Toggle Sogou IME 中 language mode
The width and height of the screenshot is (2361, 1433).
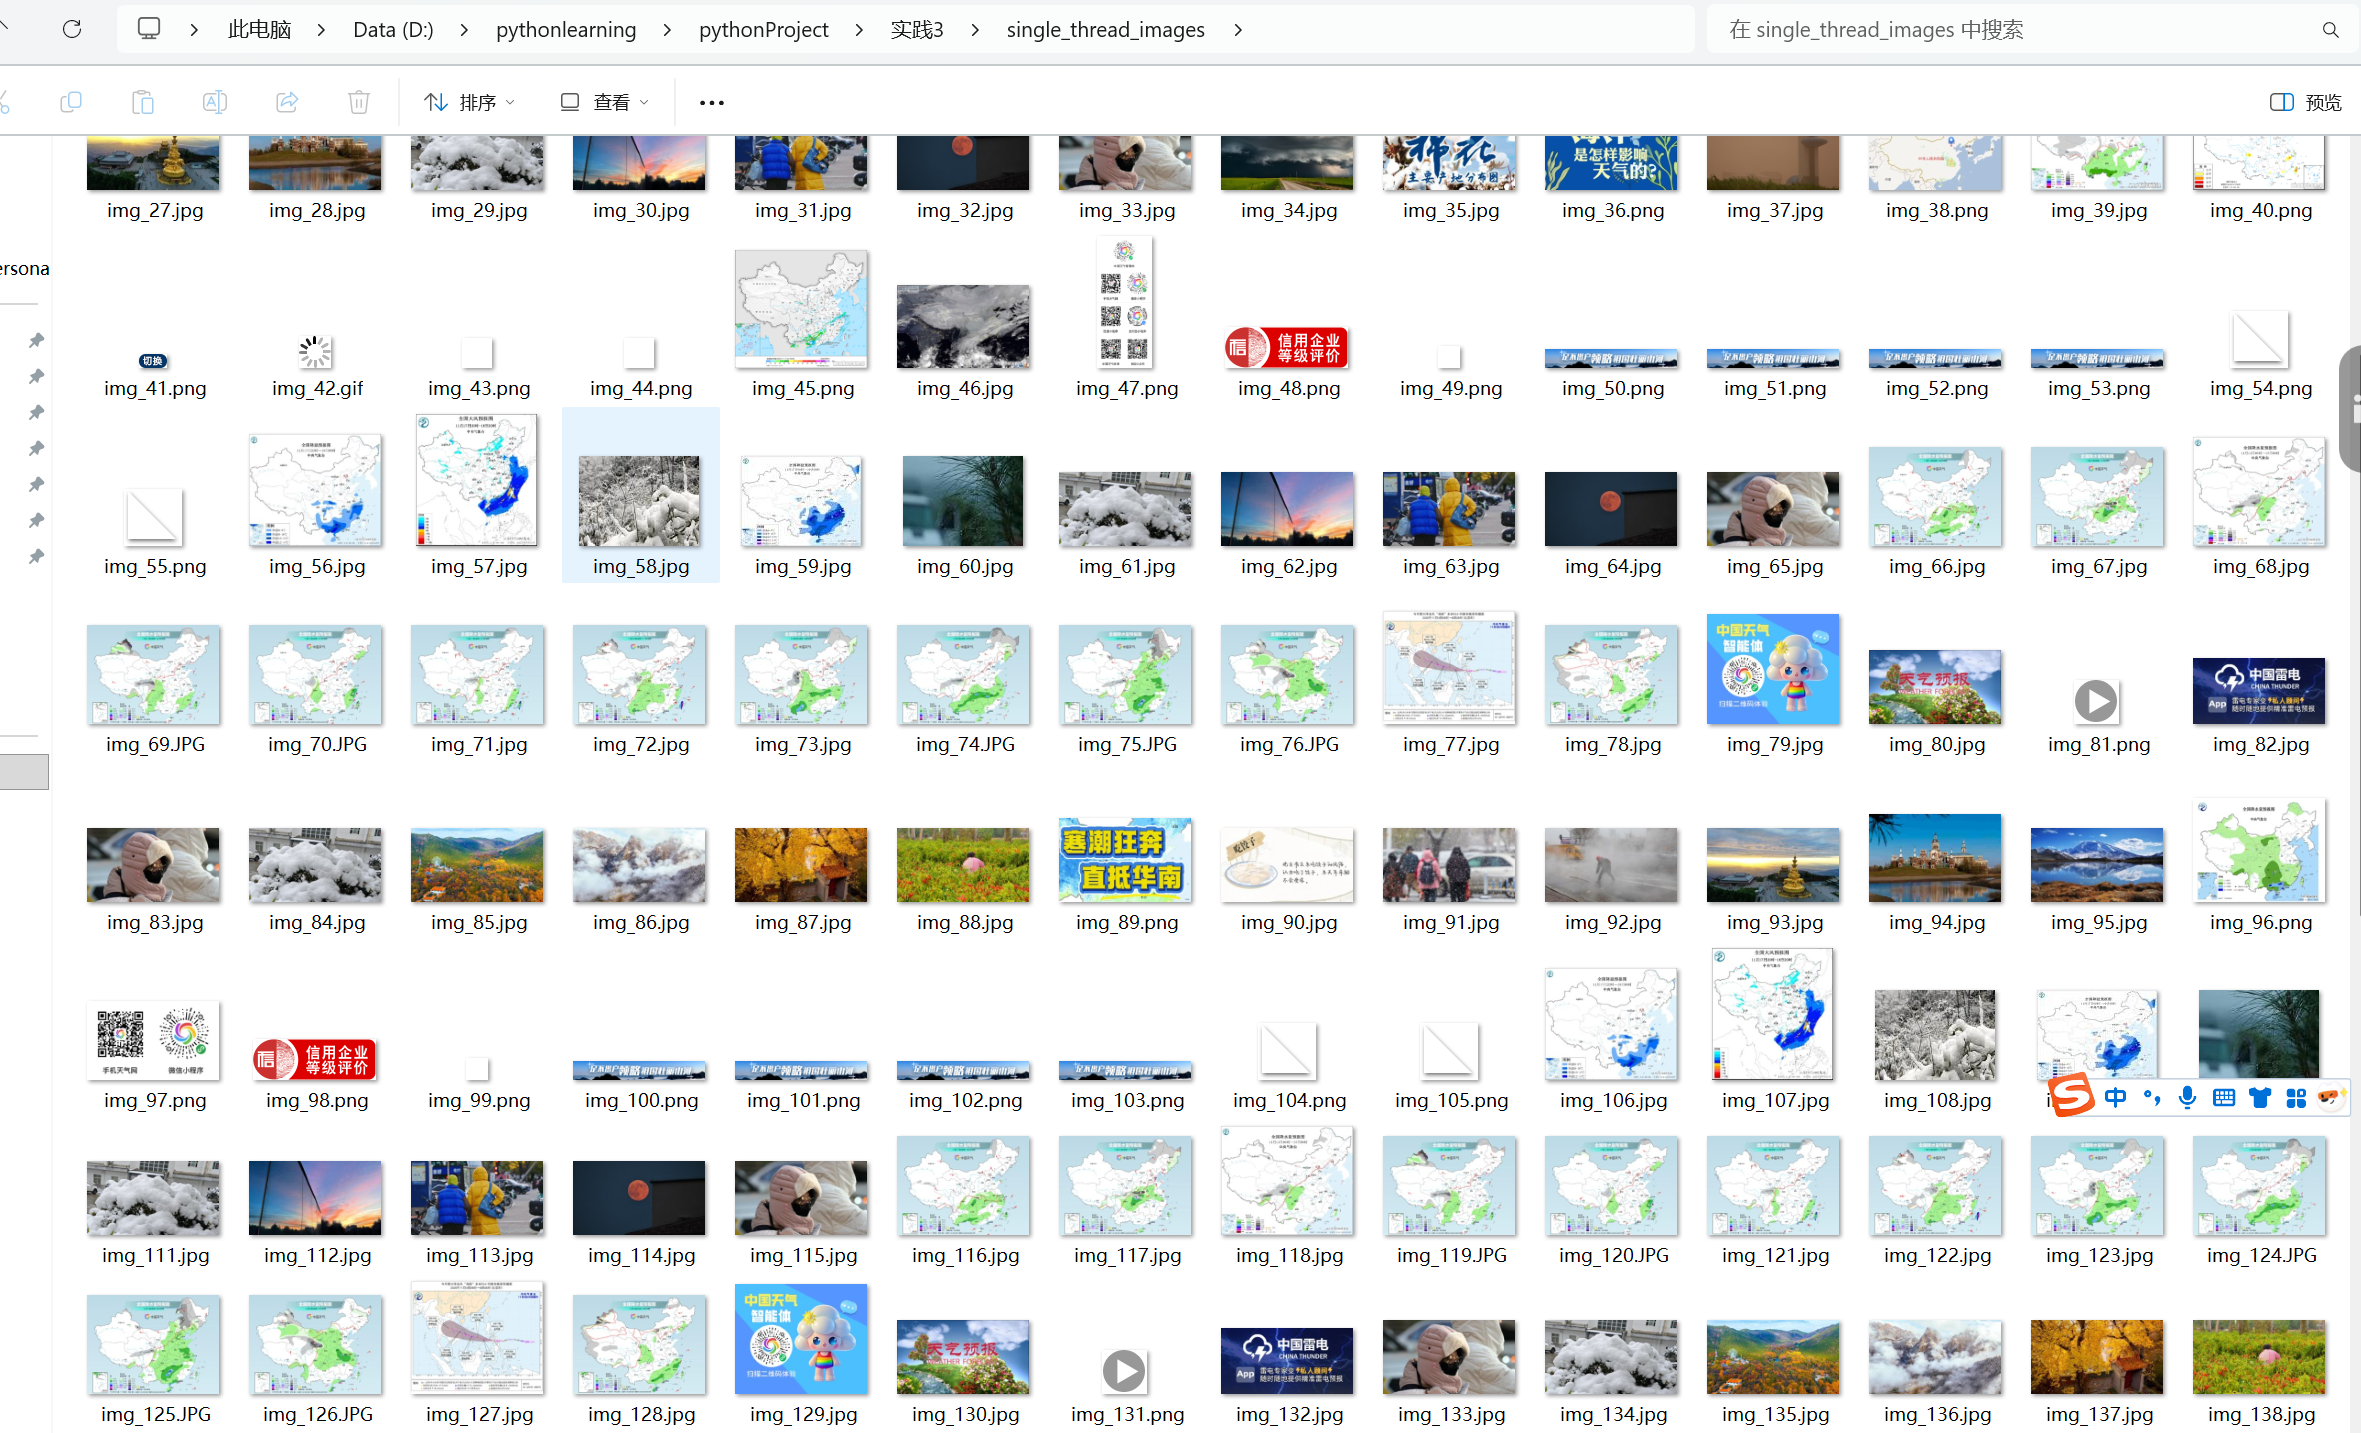2115,1098
